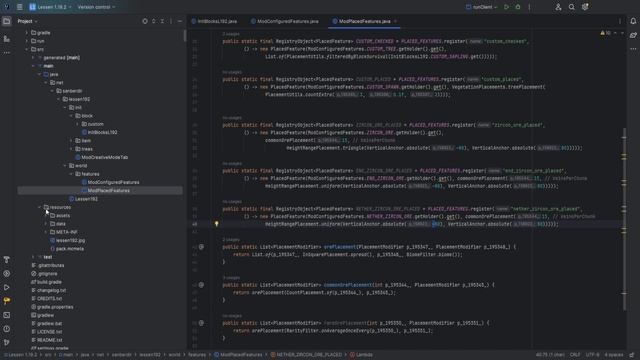Click gutter icon beside orePlacement method

pos(201,247)
